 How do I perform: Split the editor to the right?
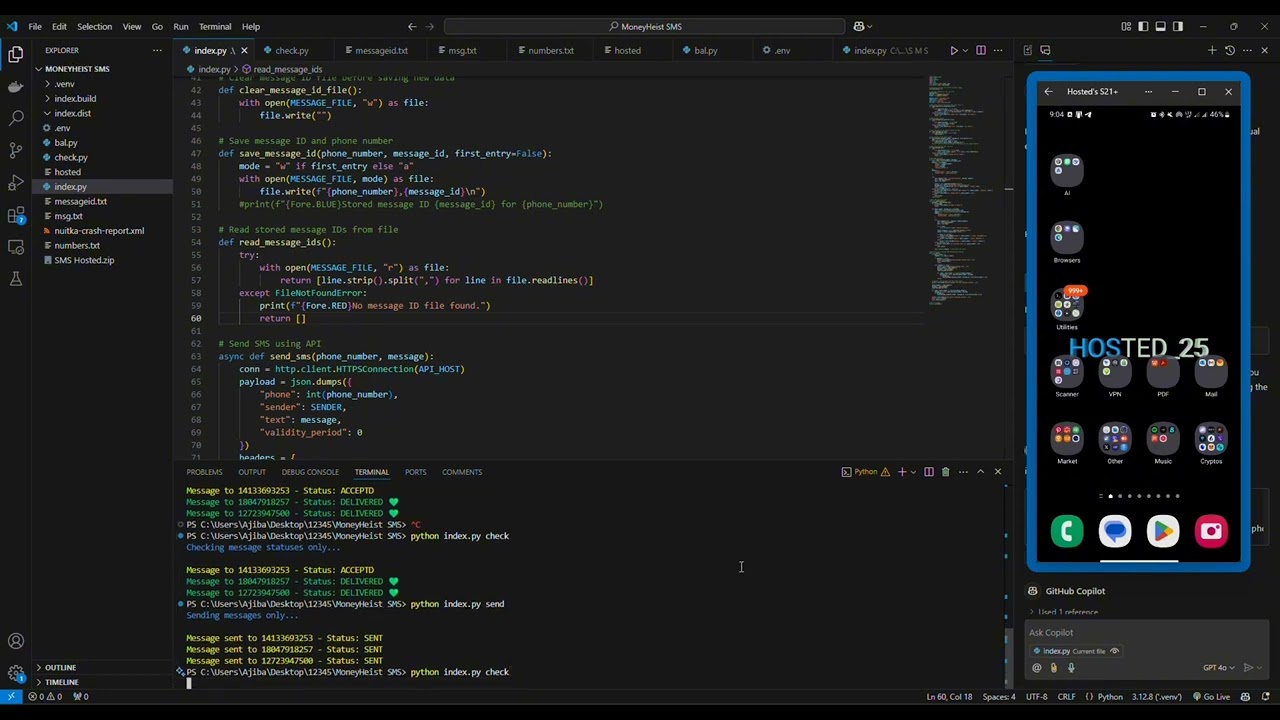pos(980,50)
